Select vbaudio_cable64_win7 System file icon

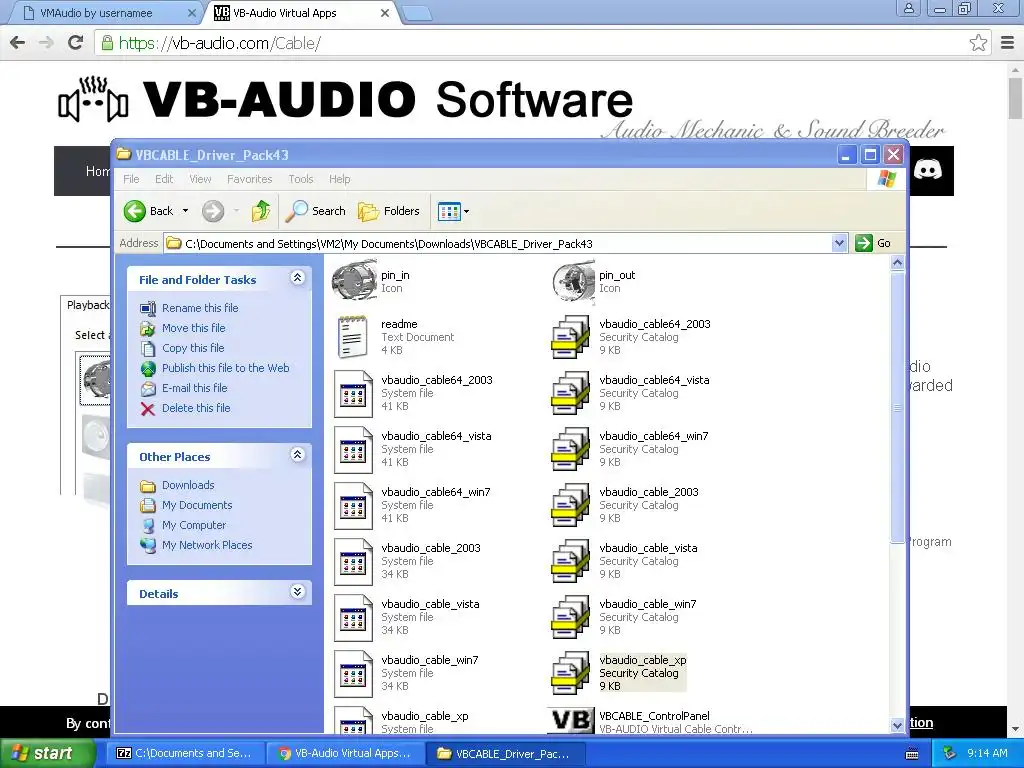[353, 505]
